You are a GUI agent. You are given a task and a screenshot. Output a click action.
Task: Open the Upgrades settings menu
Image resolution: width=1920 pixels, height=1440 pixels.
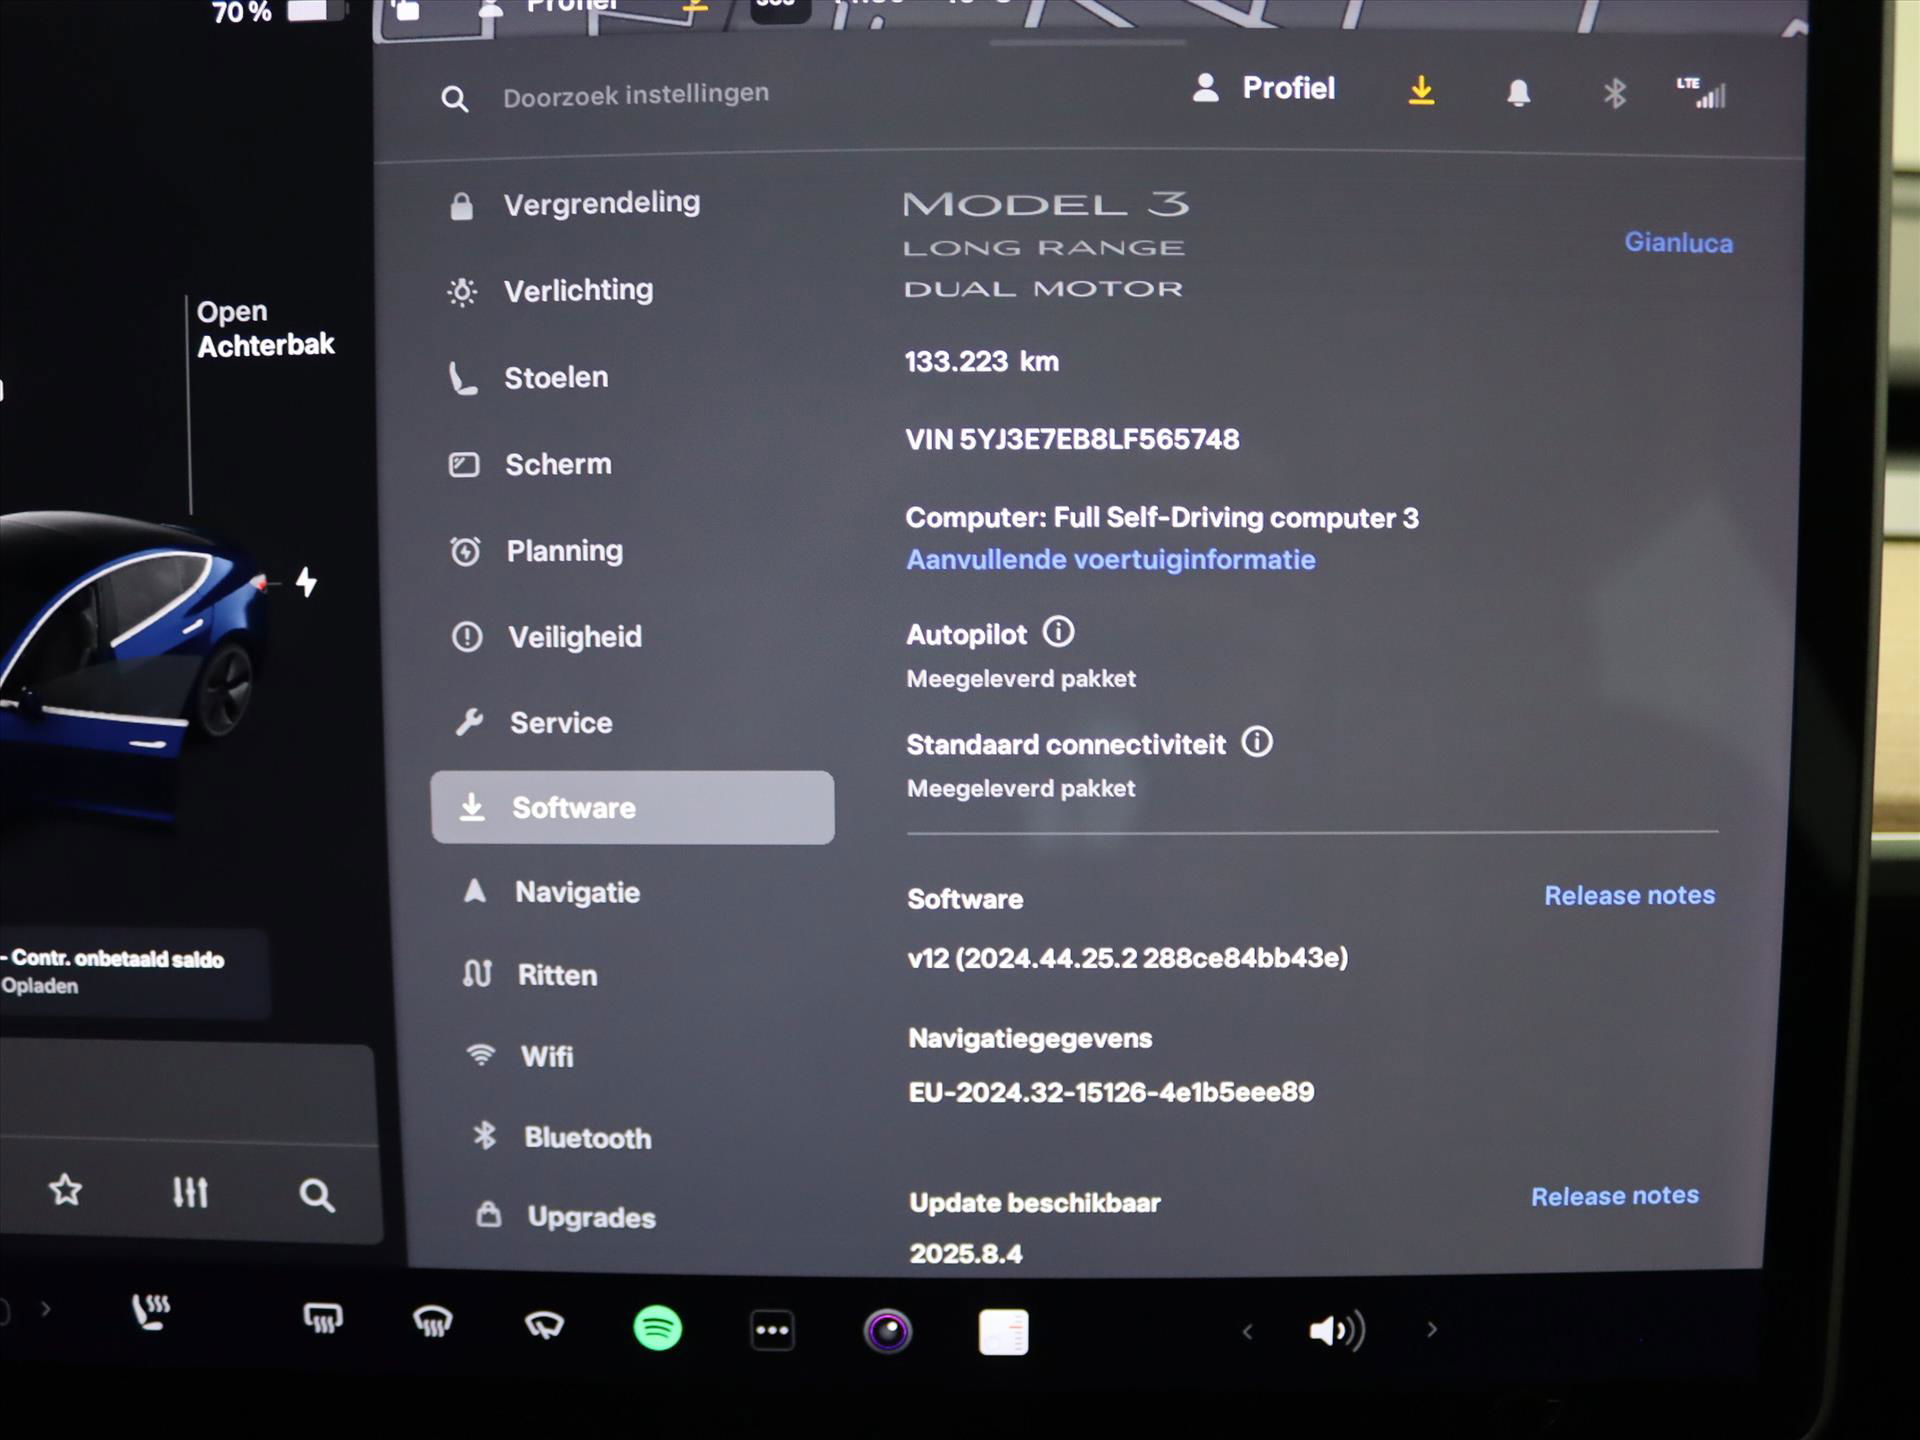click(566, 1217)
